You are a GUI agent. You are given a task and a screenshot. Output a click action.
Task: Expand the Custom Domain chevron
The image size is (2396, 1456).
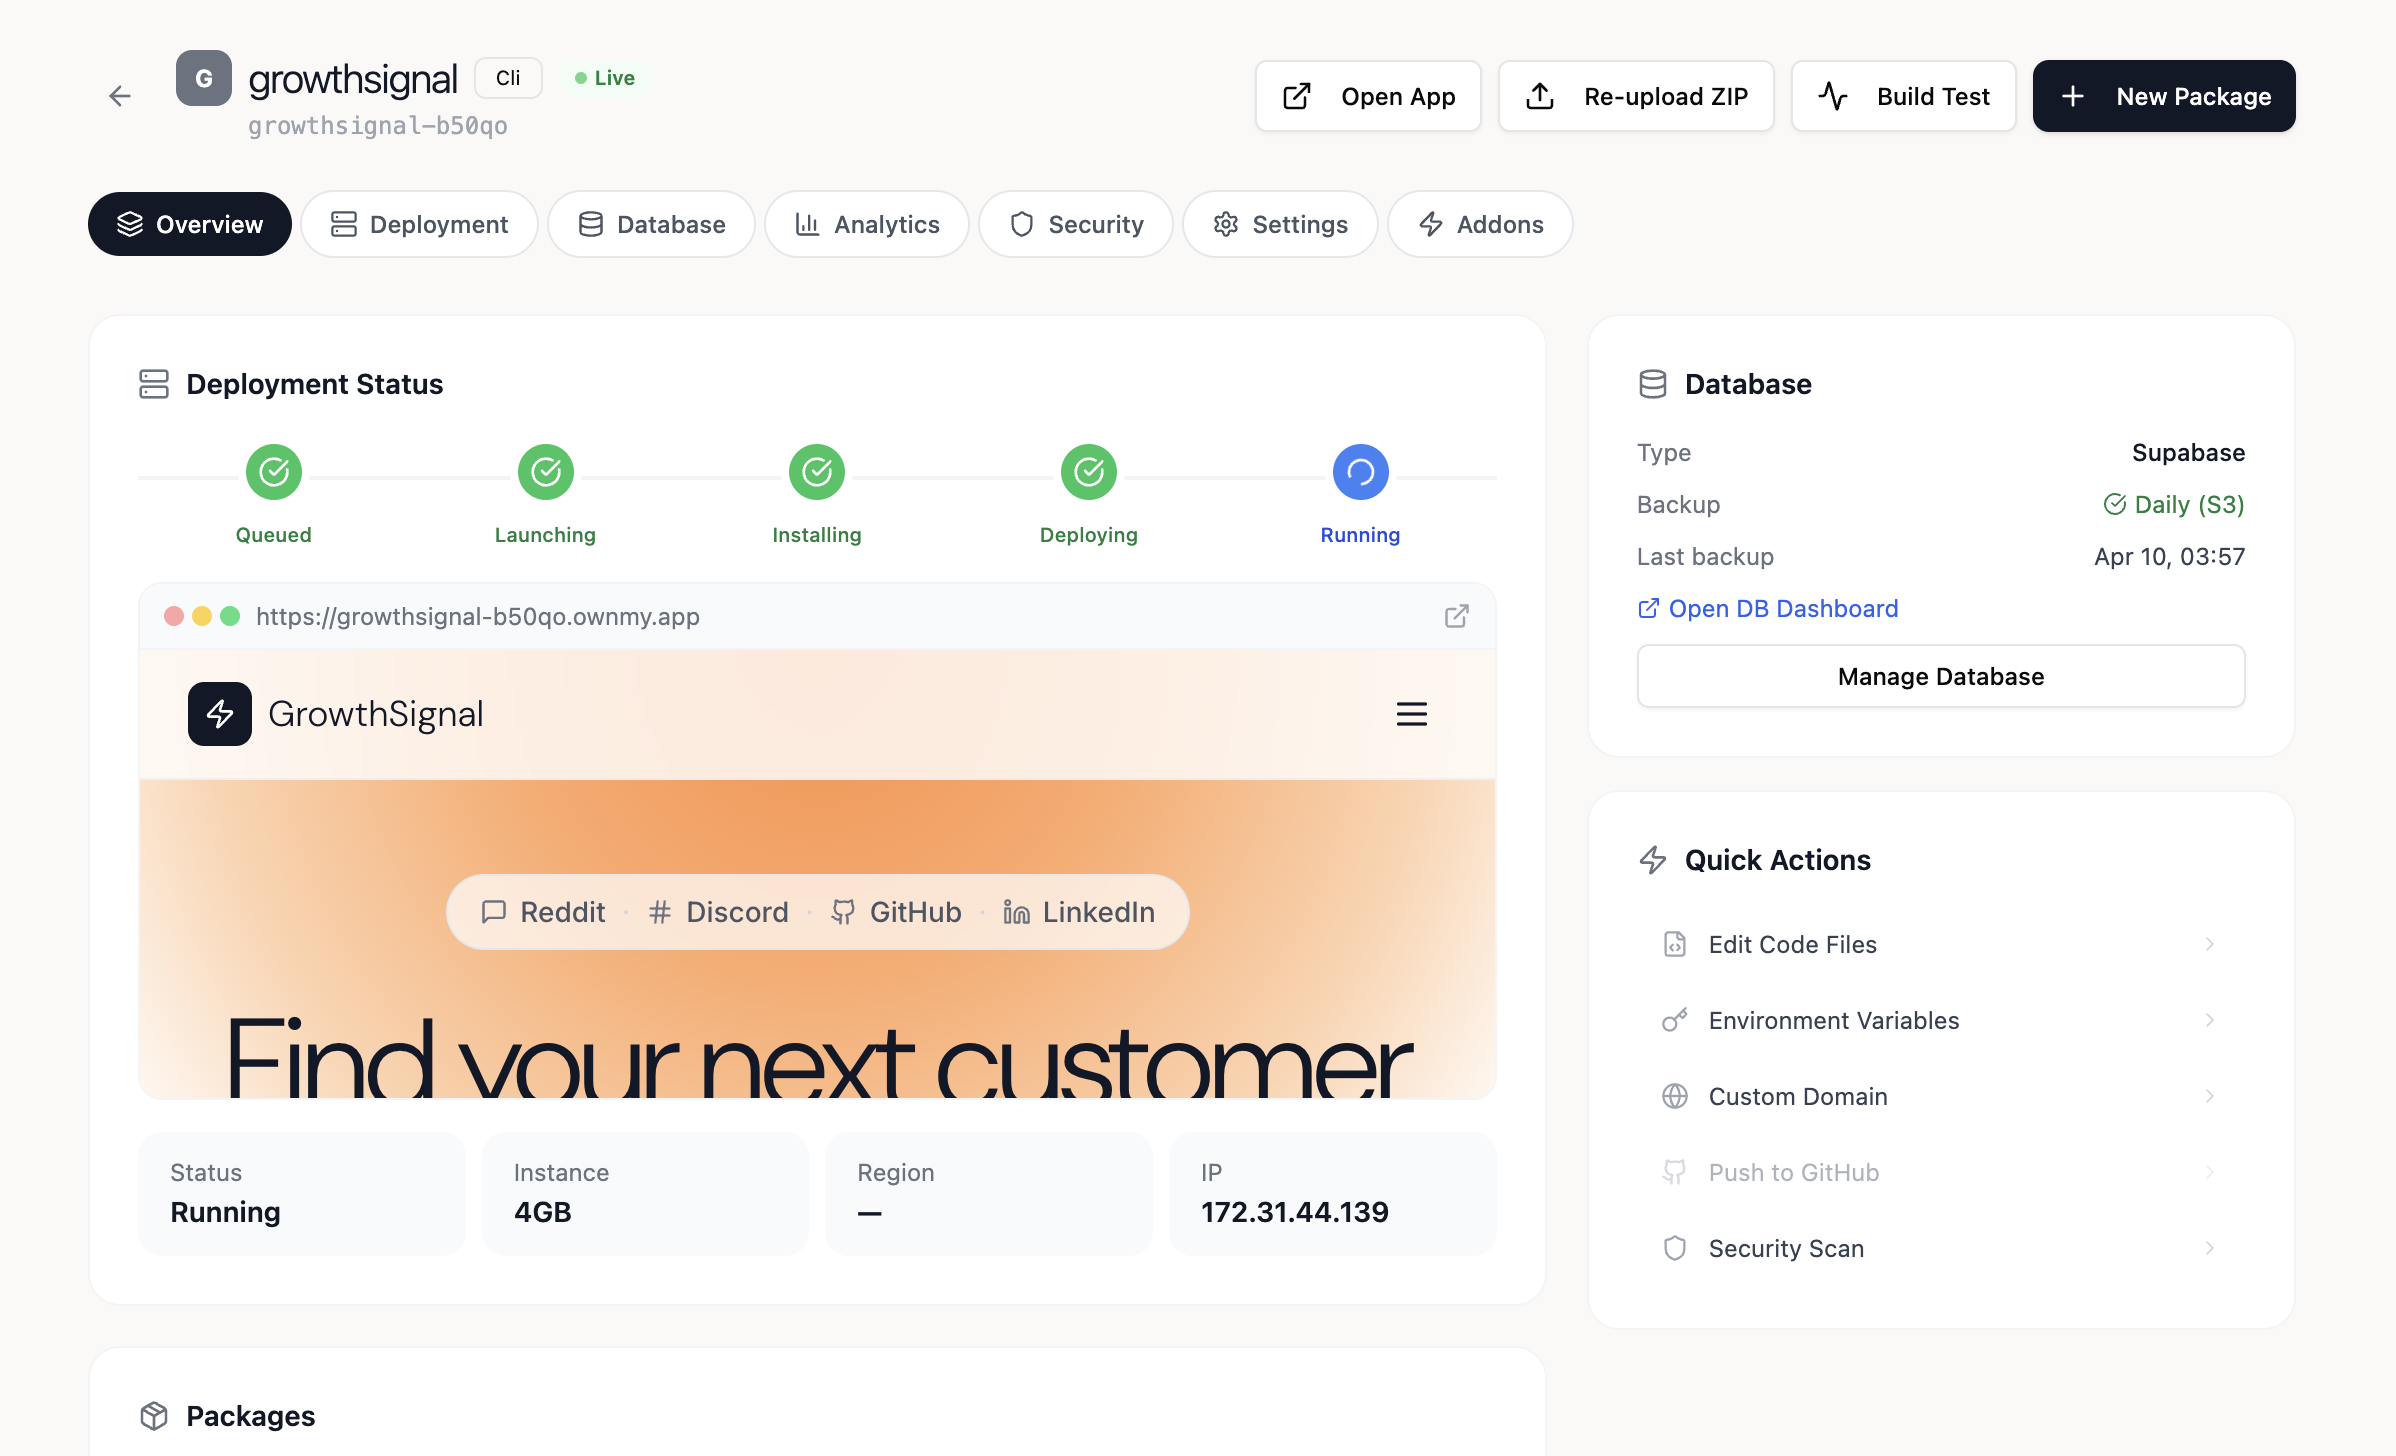2209,1096
